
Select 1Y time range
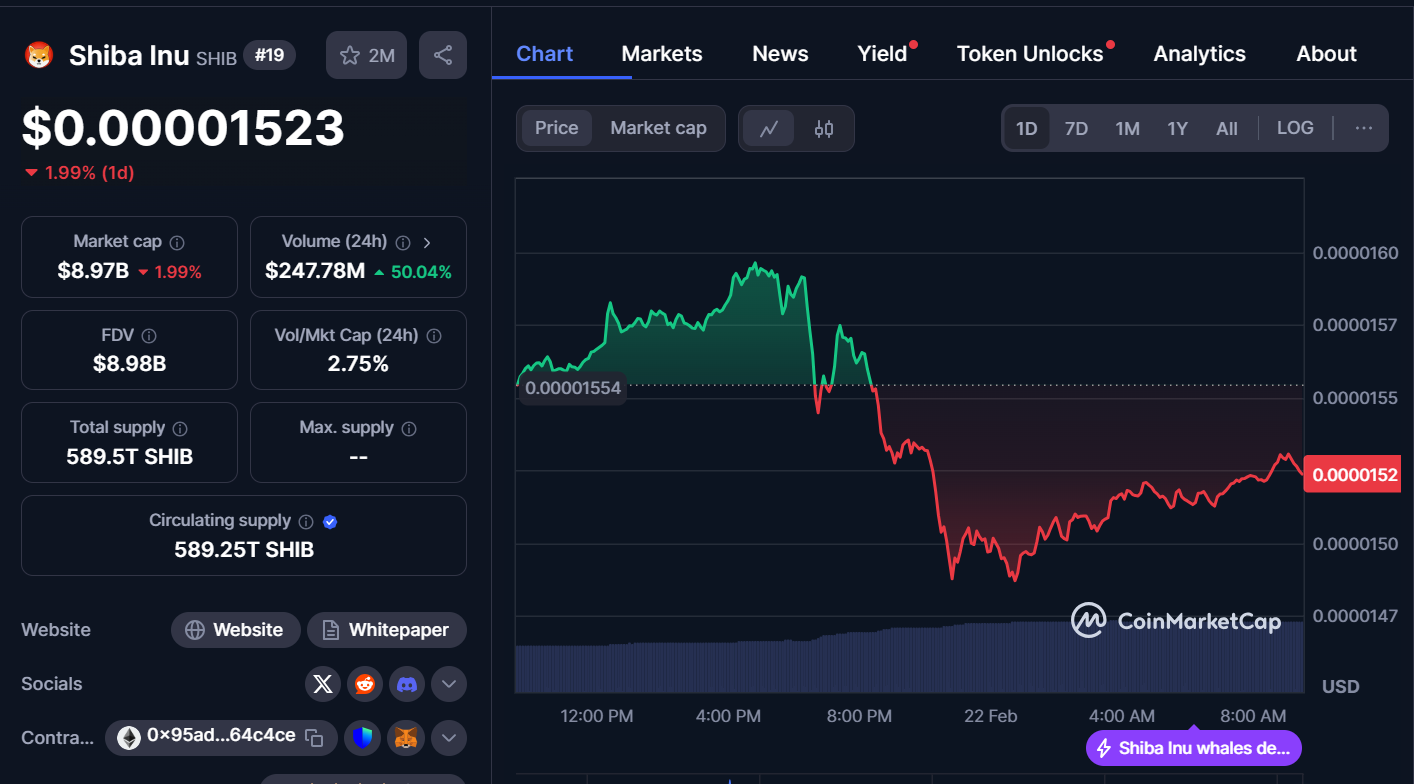1178,128
